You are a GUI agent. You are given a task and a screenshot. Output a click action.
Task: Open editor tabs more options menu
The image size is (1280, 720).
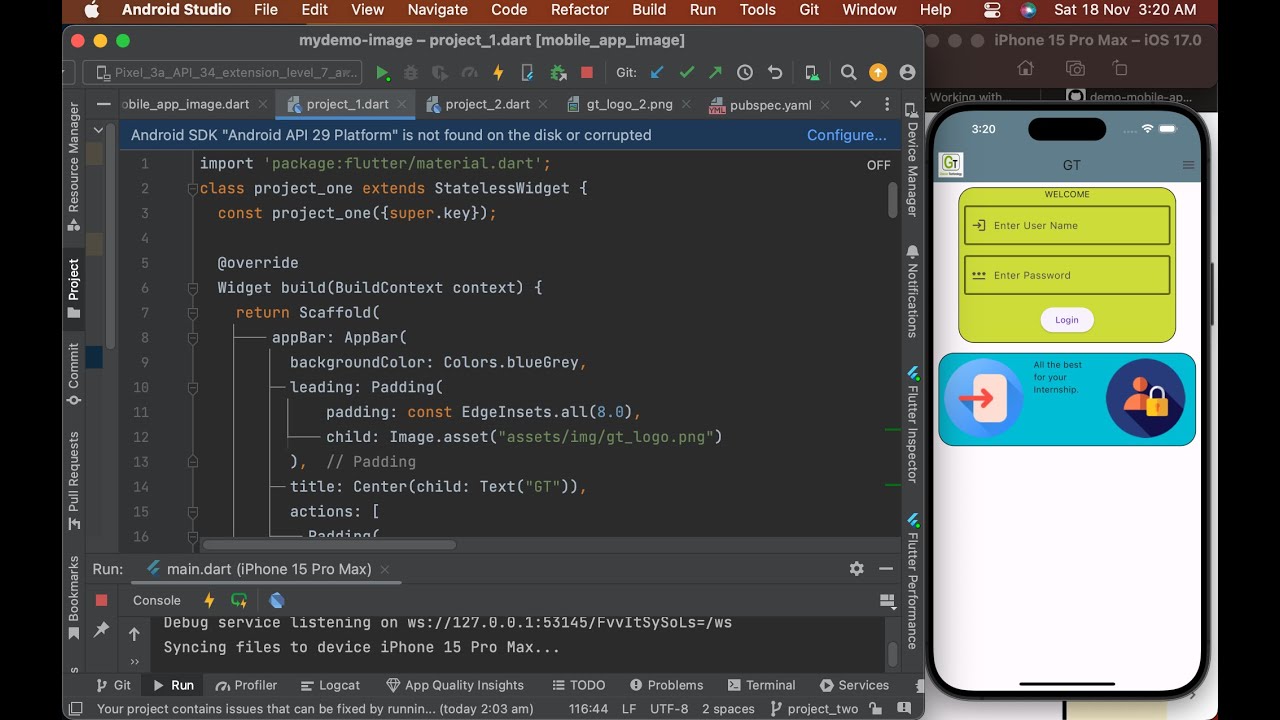(x=886, y=104)
